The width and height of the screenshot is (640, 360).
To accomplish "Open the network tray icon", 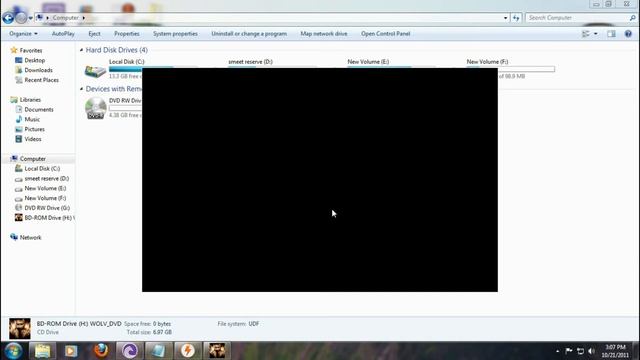I will pyautogui.click(x=580, y=351).
